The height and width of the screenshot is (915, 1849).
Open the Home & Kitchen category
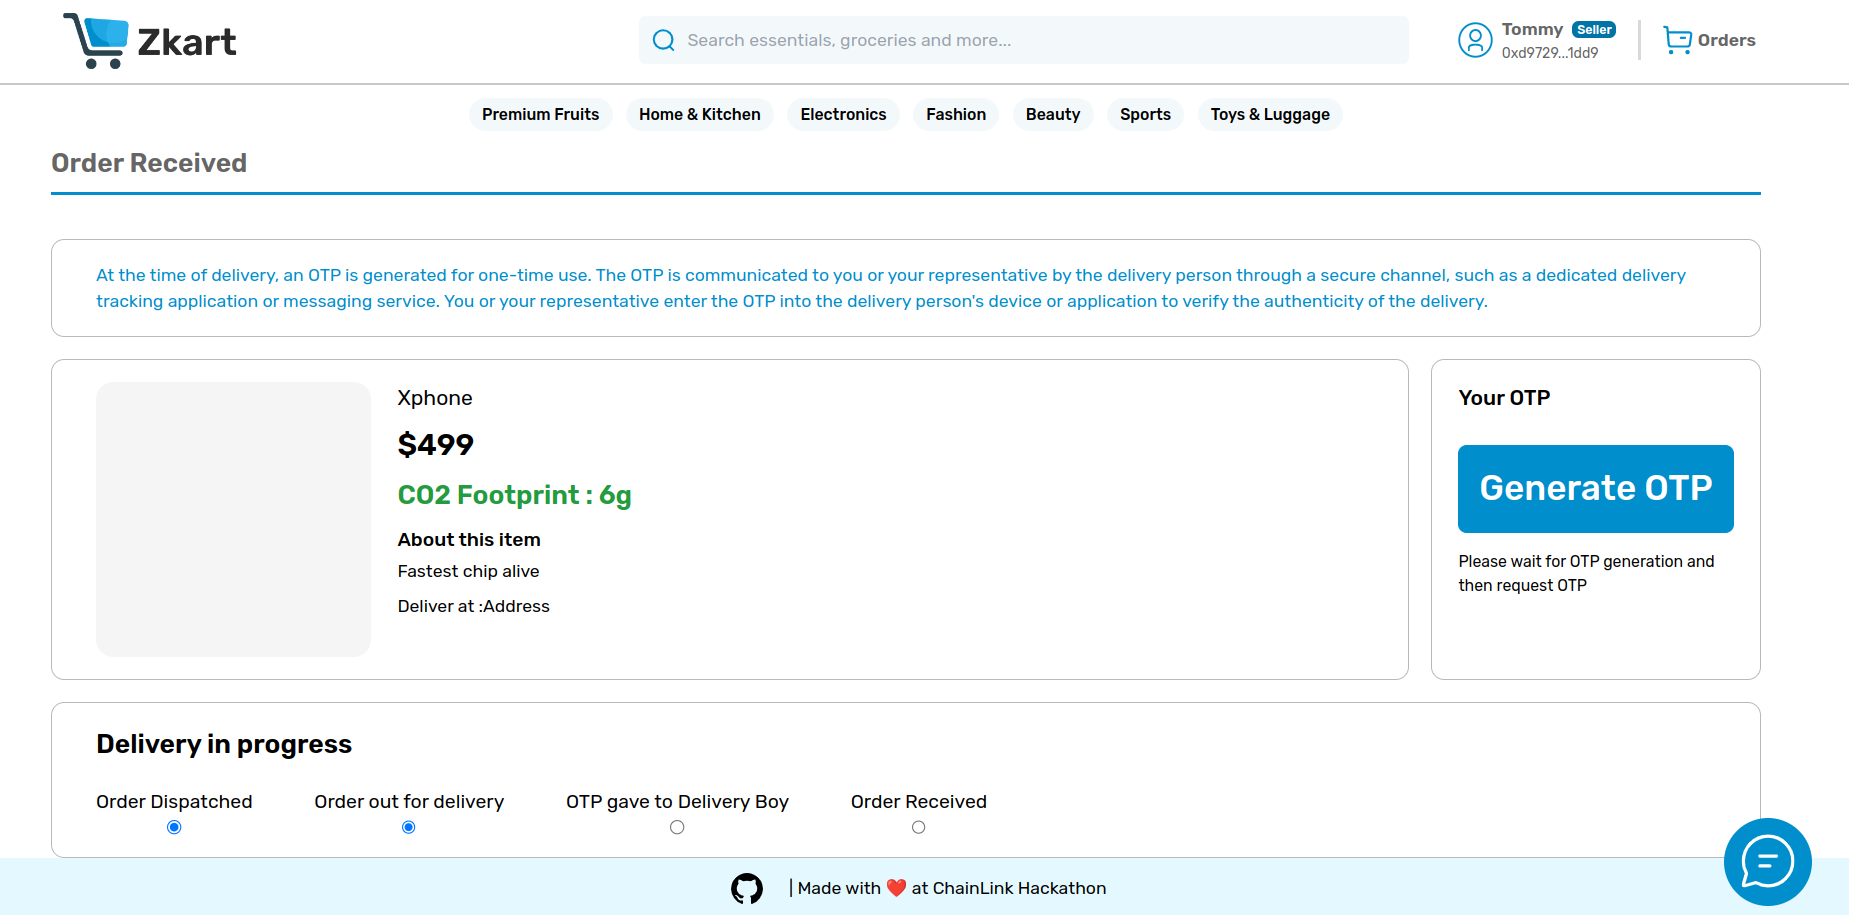[x=700, y=114]
